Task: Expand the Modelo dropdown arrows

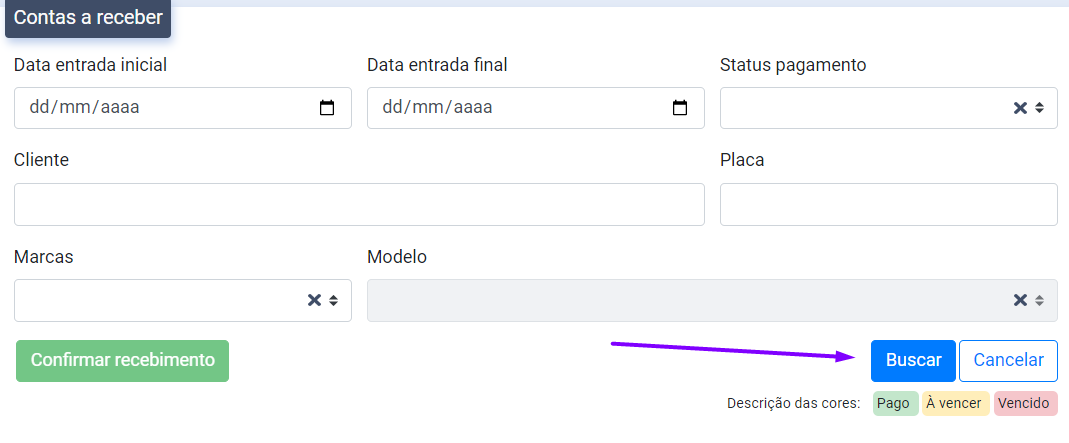Action: (x=1040, y=300)
